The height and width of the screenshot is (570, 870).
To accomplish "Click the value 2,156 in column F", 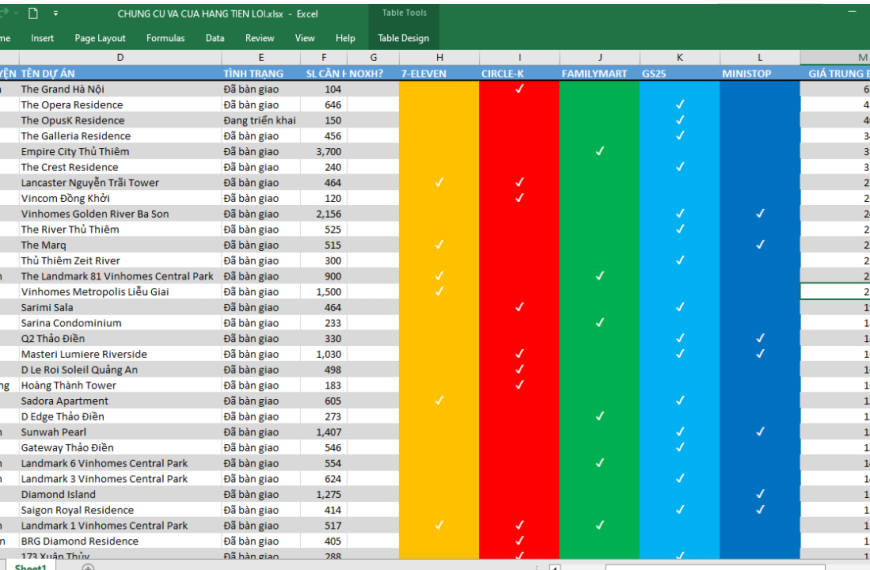I will (x=323, y=214).
